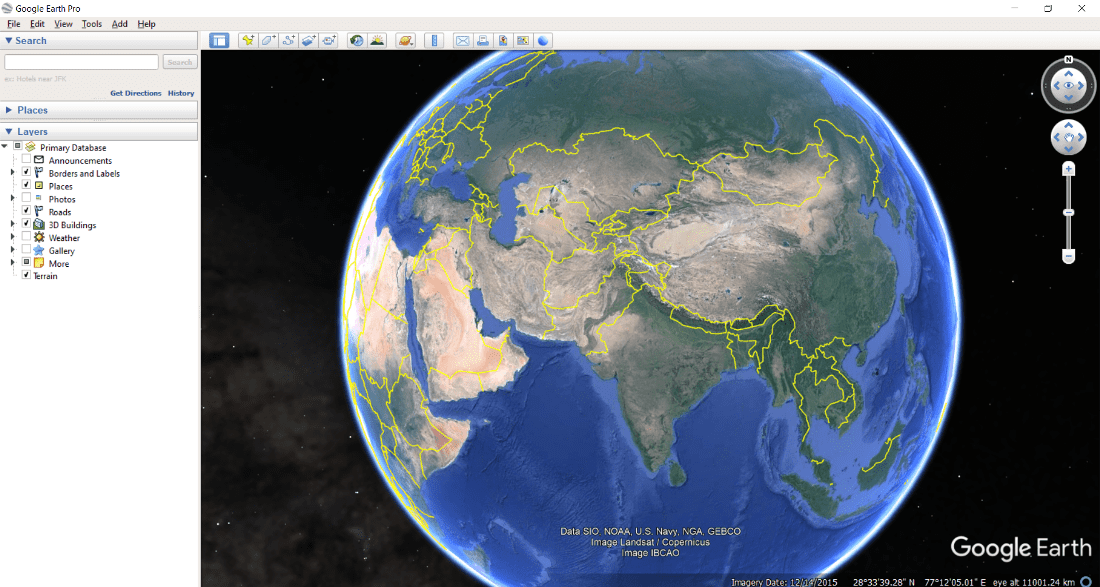Open the Add menu
Viewport: 1100px width, 587px height.
coord(119,24)
